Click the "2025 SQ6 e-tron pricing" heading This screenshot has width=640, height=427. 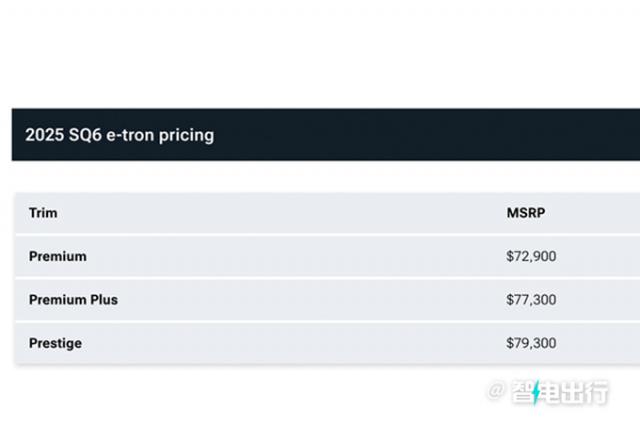point(119,135)
